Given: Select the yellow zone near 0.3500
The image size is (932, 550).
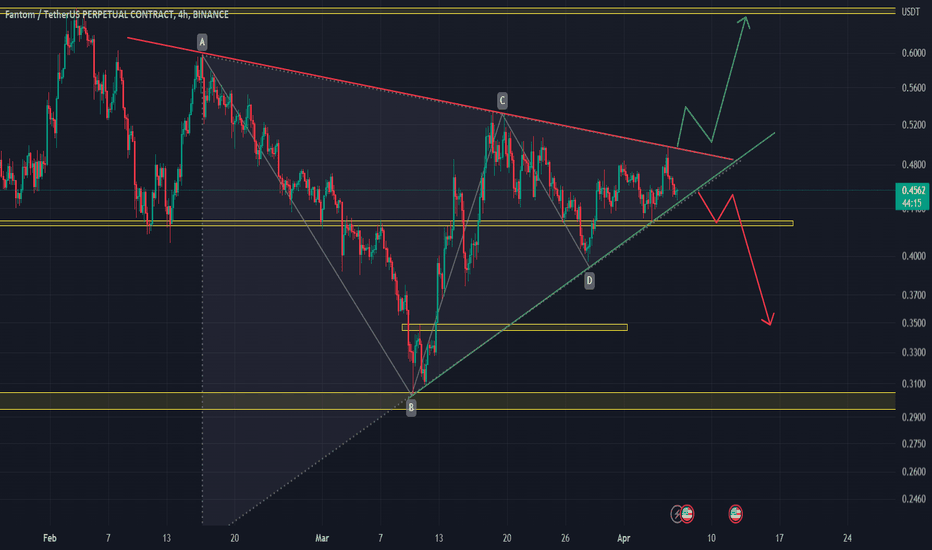Looking at the screenshot, I should click(x=515, y=327).
